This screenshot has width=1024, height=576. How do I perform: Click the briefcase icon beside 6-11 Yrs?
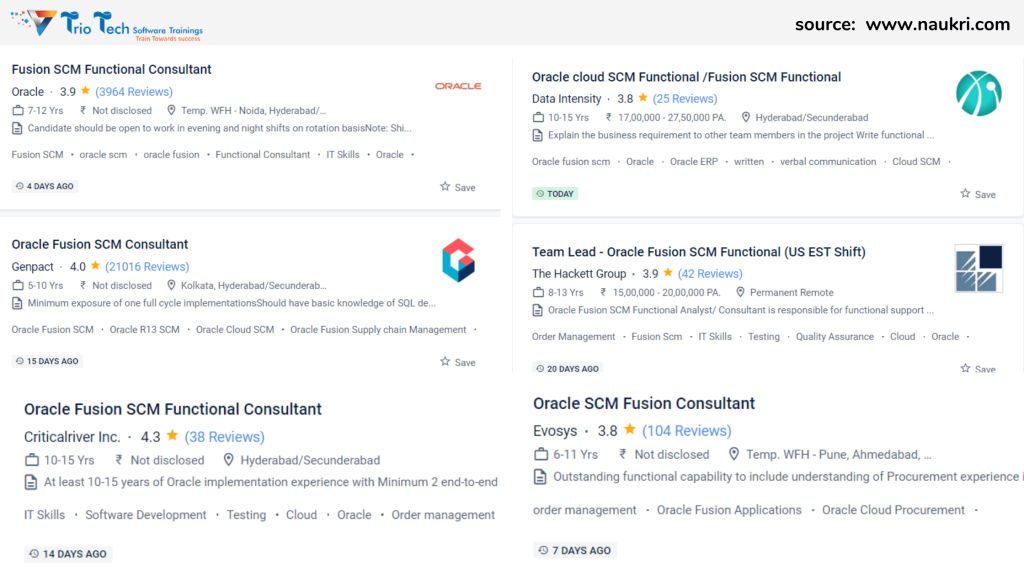(x=541, y=454)
